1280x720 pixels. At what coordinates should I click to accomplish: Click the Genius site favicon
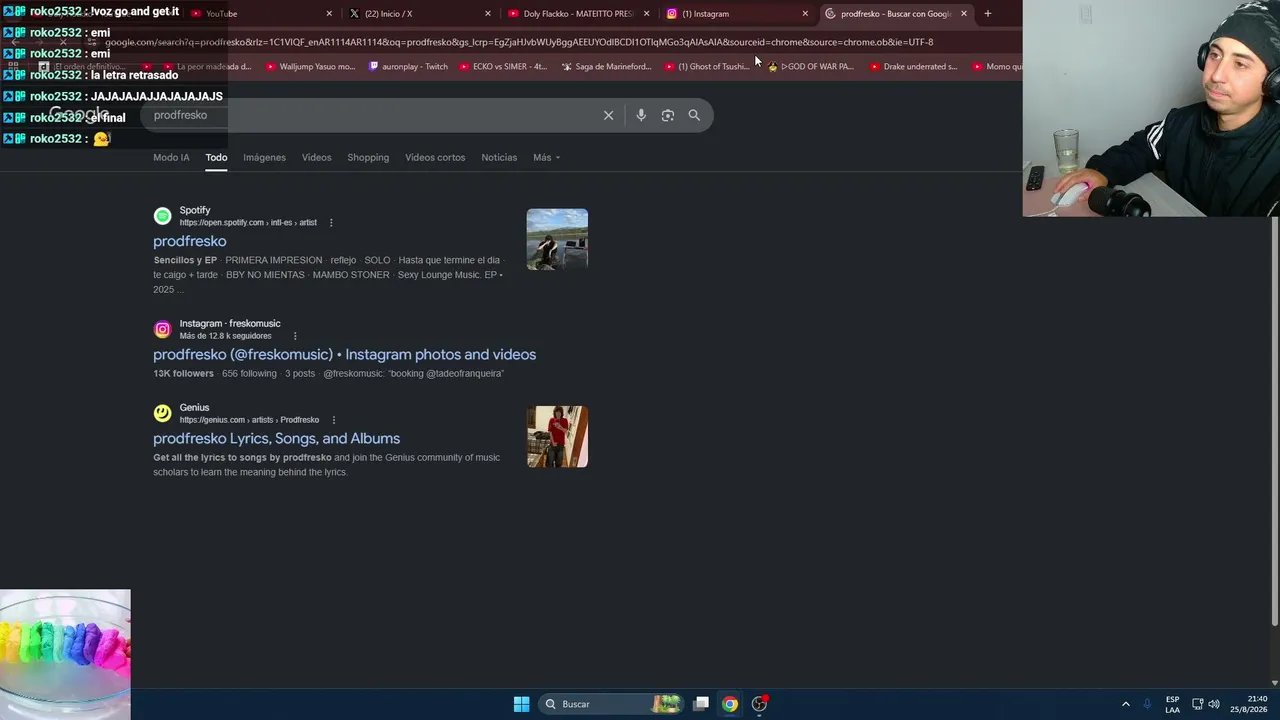tap(162, 413)
